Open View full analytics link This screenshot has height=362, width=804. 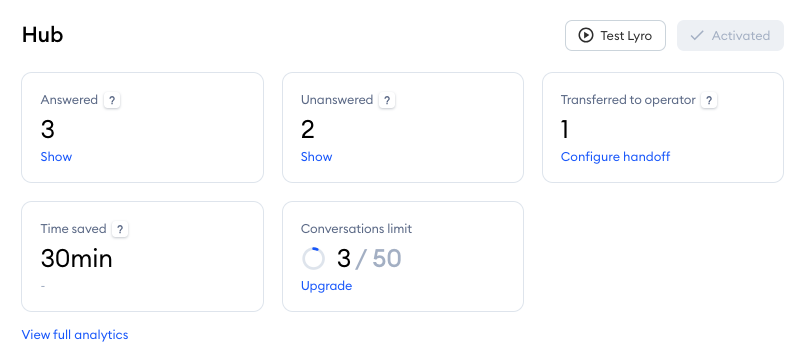click(75, 335)
